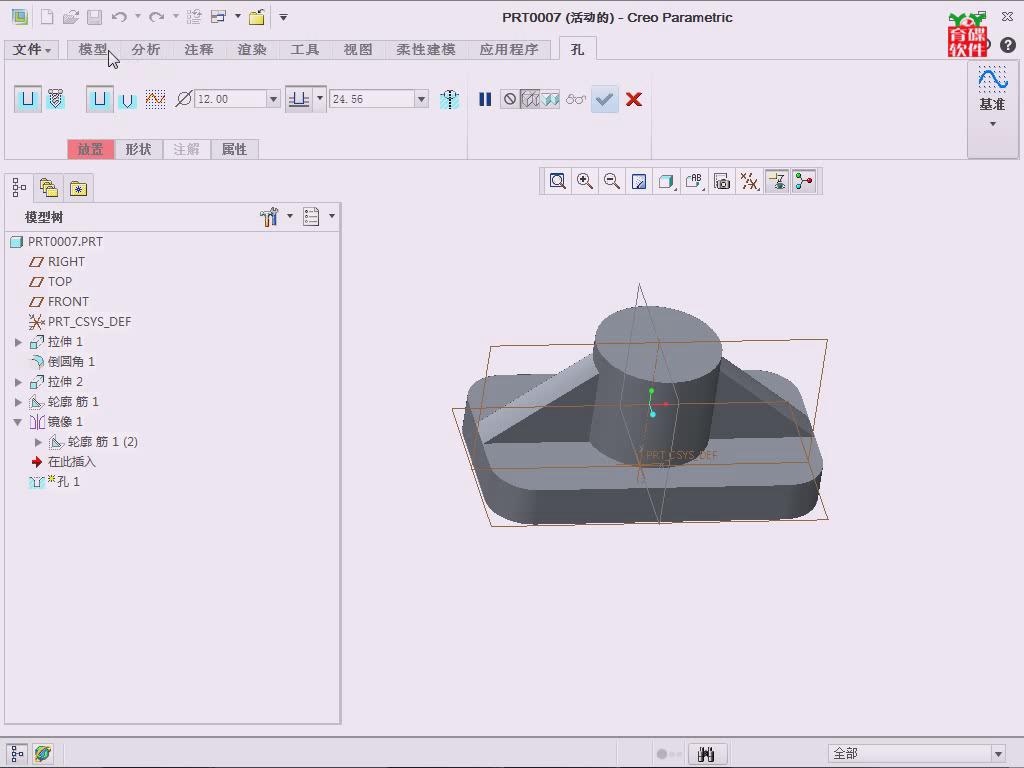Open the display style cube icon
1024x768 pixels.
click(x=666, y=182)
